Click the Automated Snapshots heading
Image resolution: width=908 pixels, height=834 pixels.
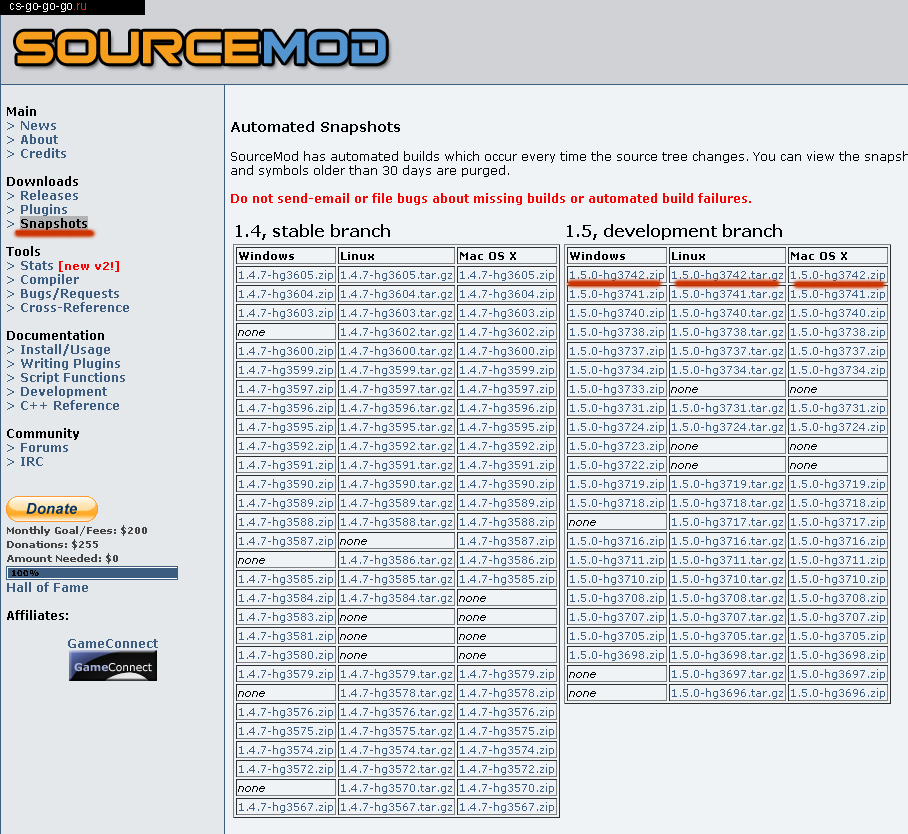click(x=316, y=127)
